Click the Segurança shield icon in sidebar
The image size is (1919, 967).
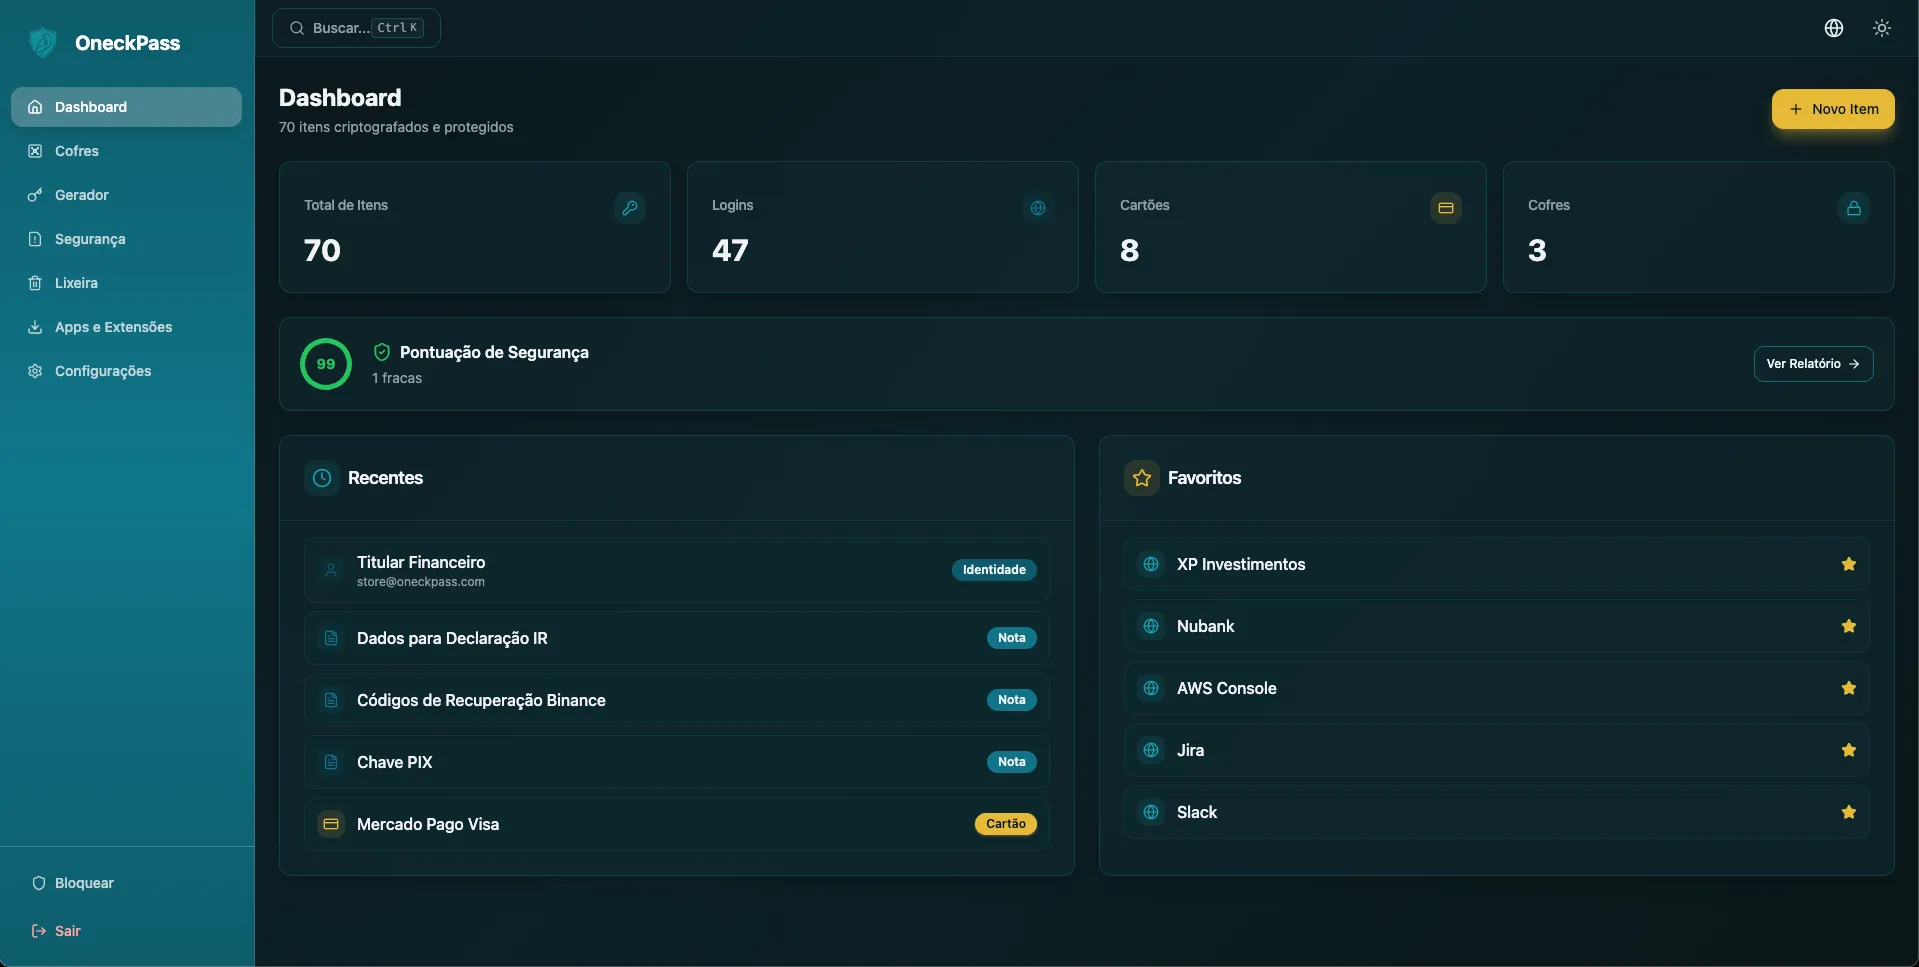coord(35,238)
